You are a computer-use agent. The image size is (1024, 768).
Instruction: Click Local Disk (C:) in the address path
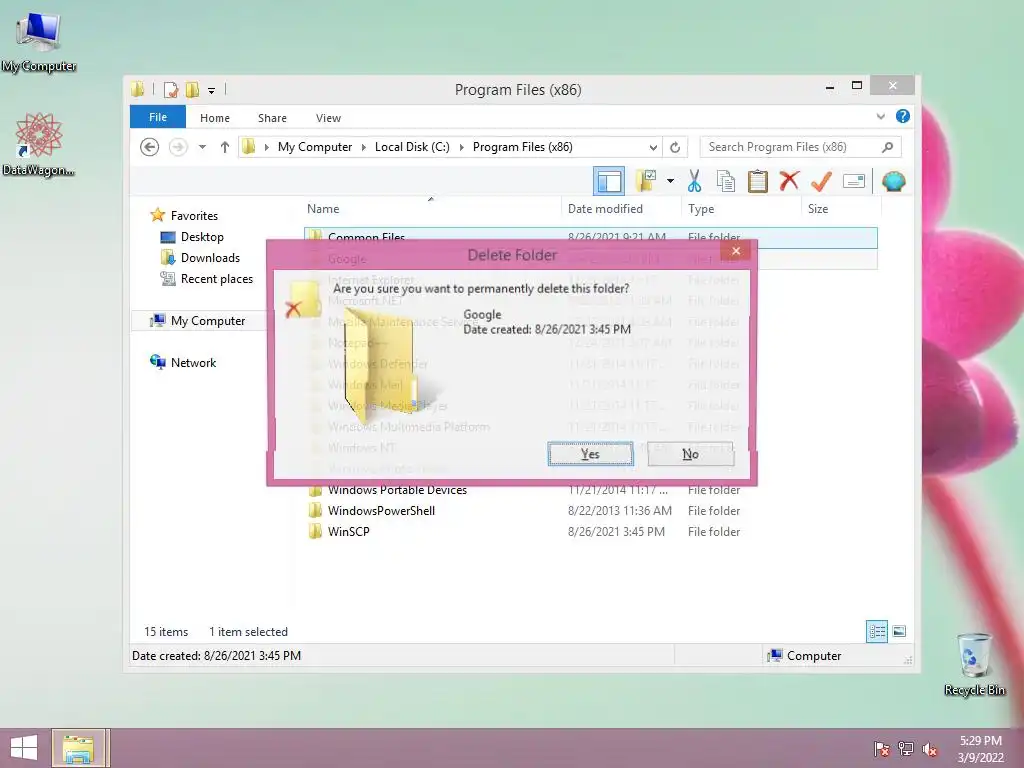point(412,147)
